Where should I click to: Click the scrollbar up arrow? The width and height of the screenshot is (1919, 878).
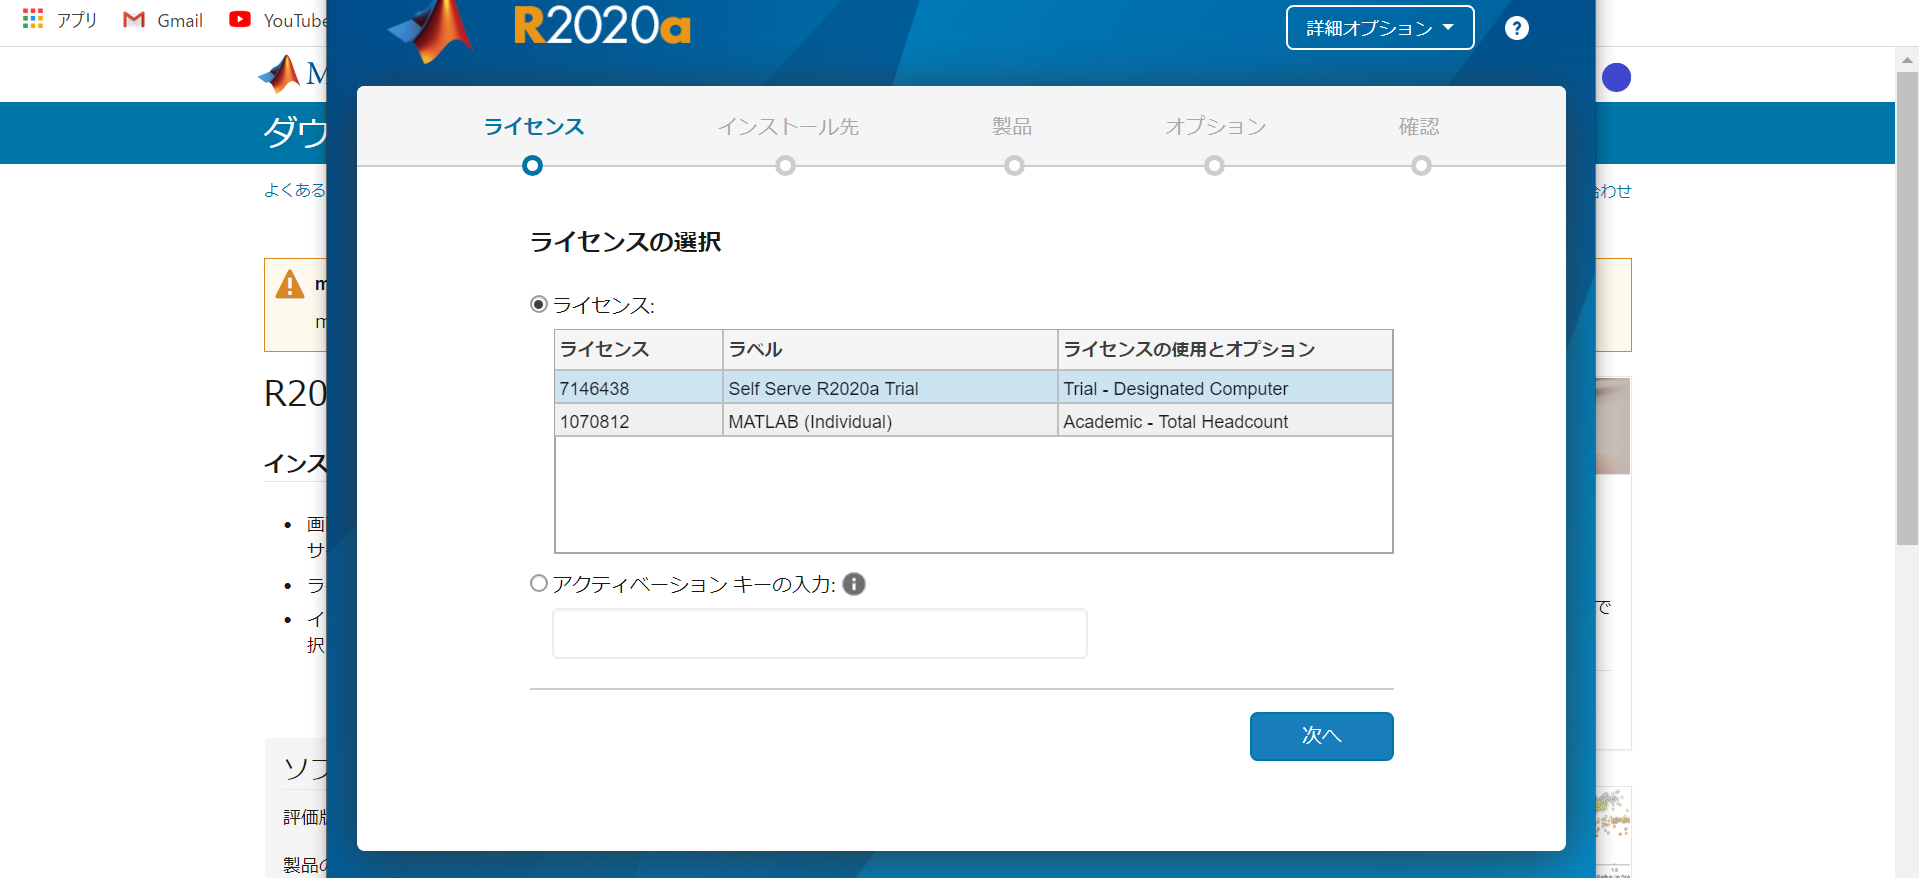[x=1907, y=60]
